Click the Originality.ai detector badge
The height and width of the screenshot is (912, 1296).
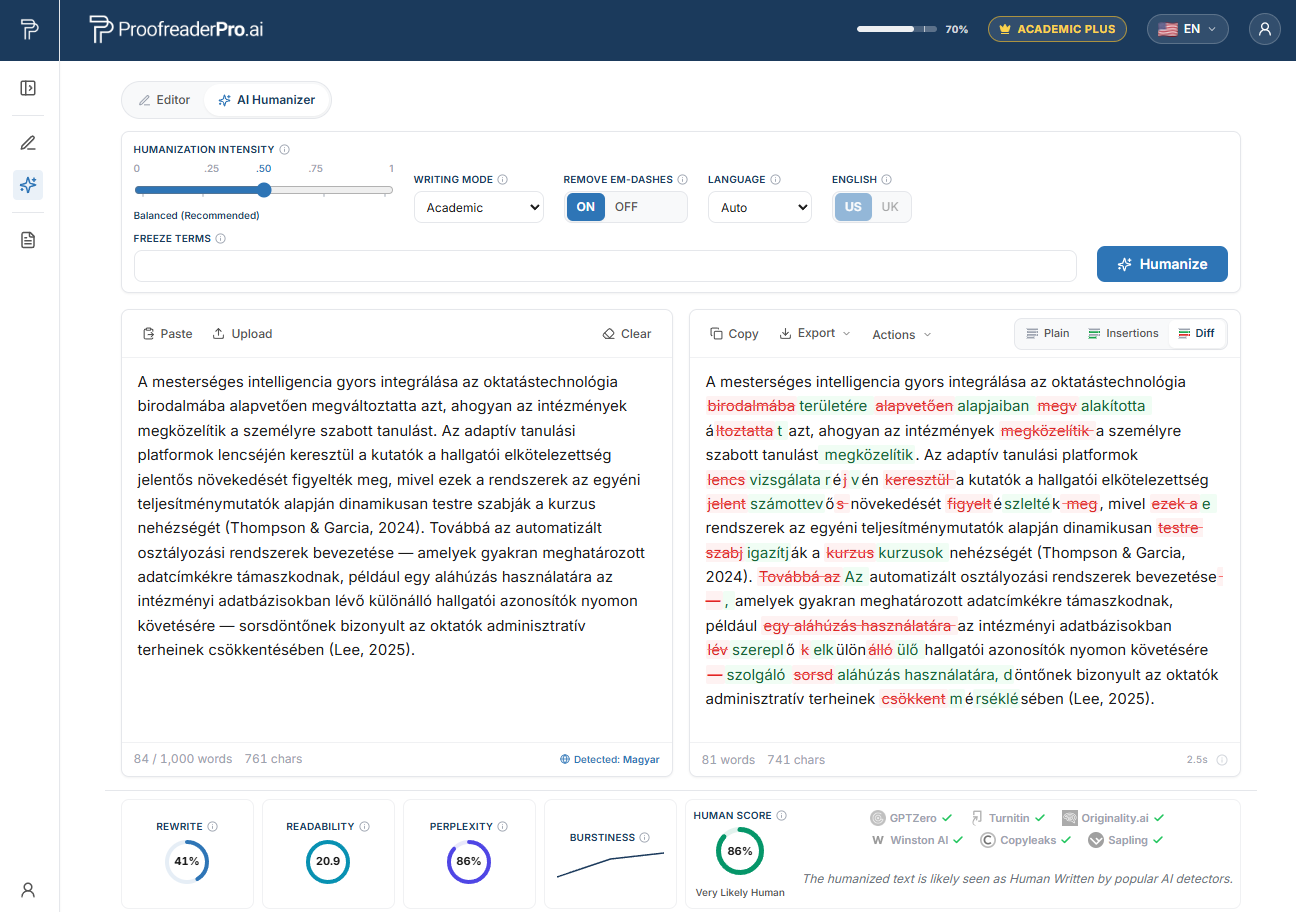pos(1113,818)
